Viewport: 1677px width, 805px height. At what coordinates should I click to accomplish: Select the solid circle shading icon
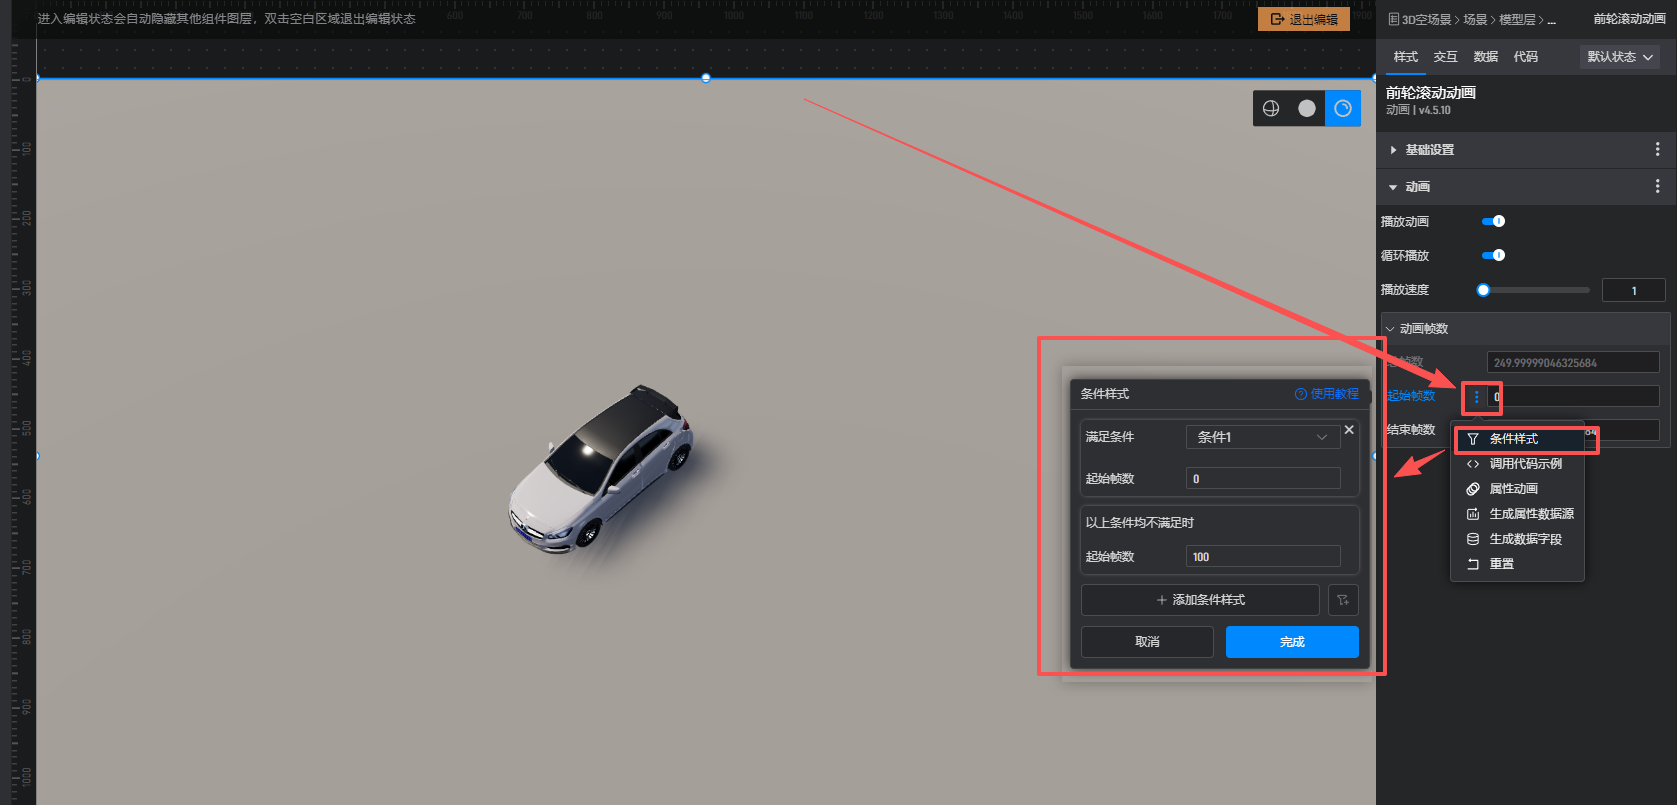pyautogui.click(x=1307, y=108)
